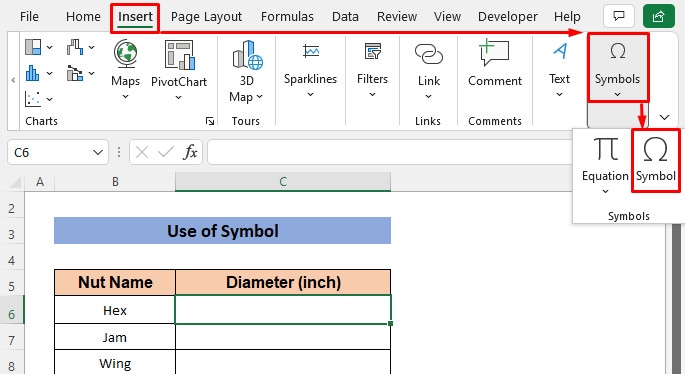Select the 'Hex' cell
685x374 pixels.
tap(115, 310)
